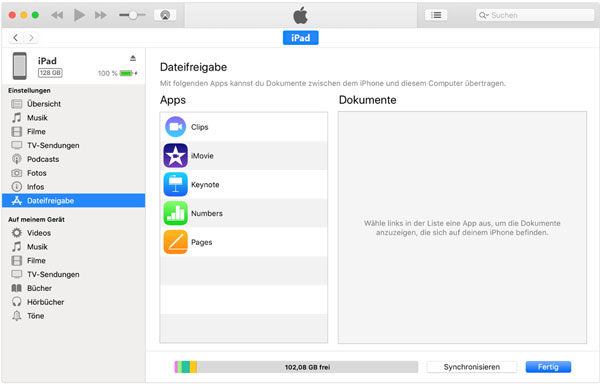The height and width of the screenshot is (384, 600).
Task: Select the Numbers app icon
Action: pos(175,213)
